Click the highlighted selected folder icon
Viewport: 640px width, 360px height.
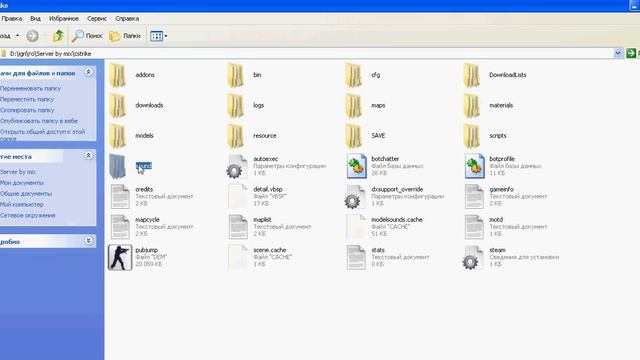[x=118, y=167]
